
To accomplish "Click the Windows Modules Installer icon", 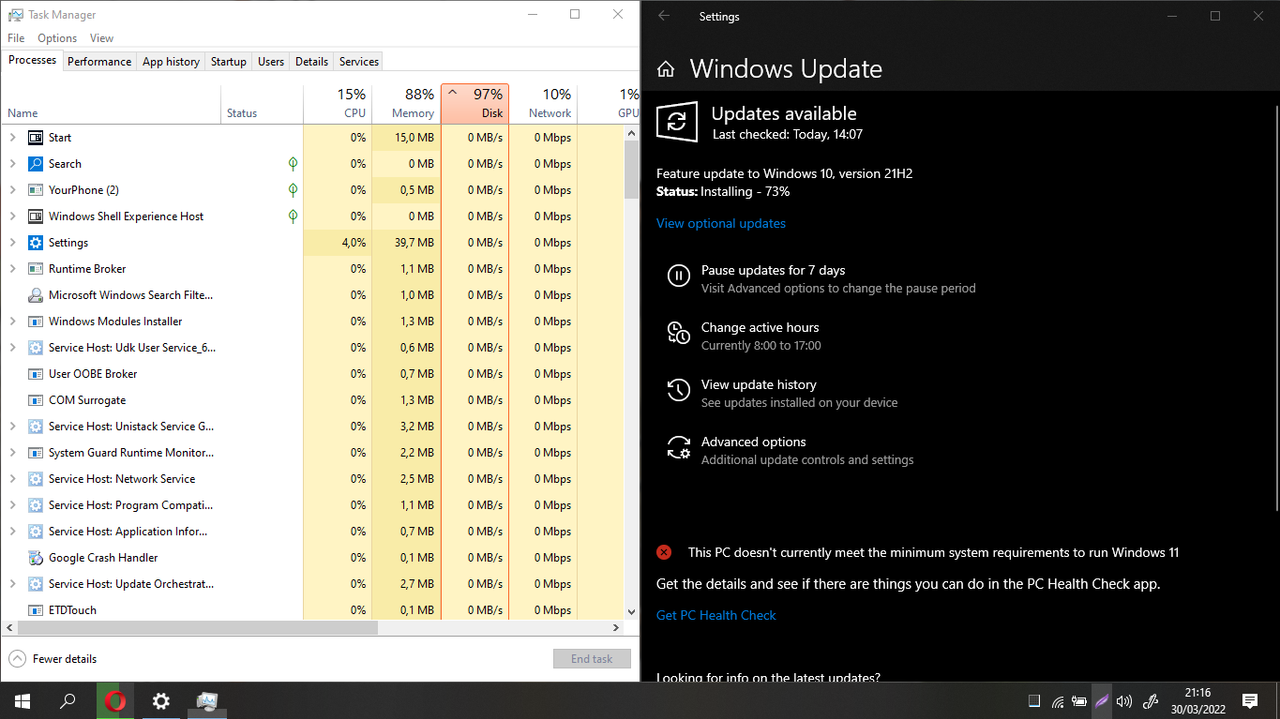I will [35, 322].
